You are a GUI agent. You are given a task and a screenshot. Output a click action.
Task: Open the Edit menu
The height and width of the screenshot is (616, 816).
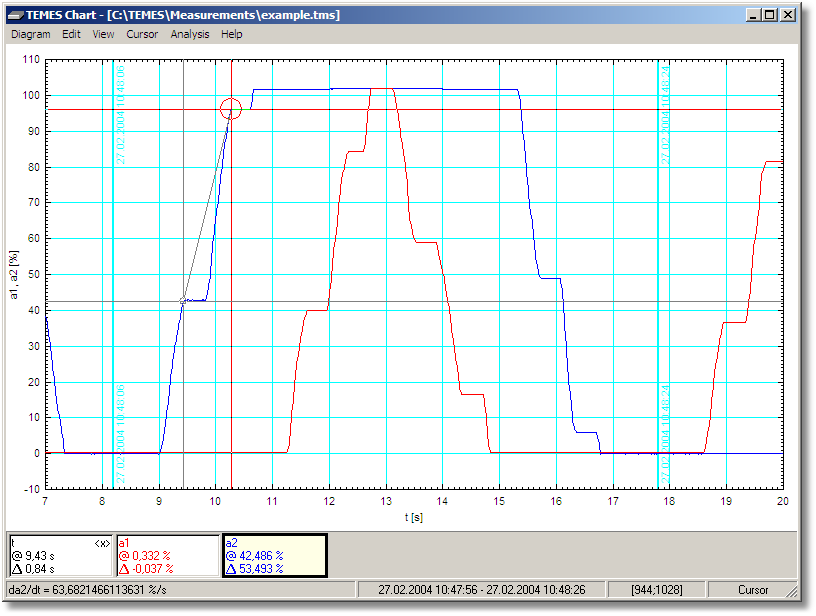point(71,34)
